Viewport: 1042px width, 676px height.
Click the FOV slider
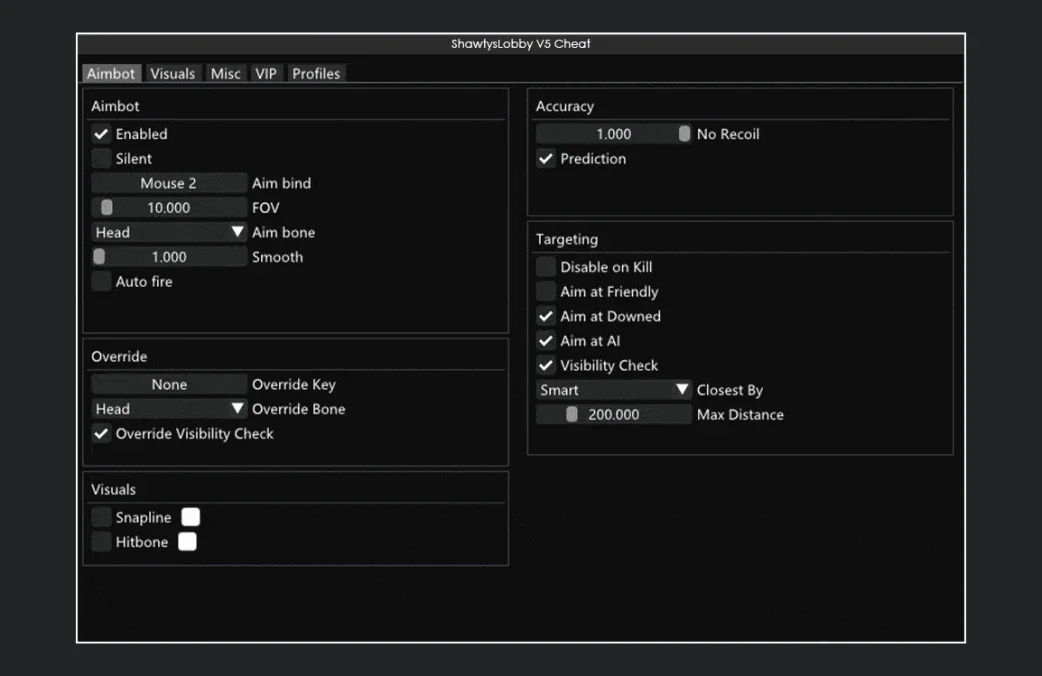[x=169, y=207]
